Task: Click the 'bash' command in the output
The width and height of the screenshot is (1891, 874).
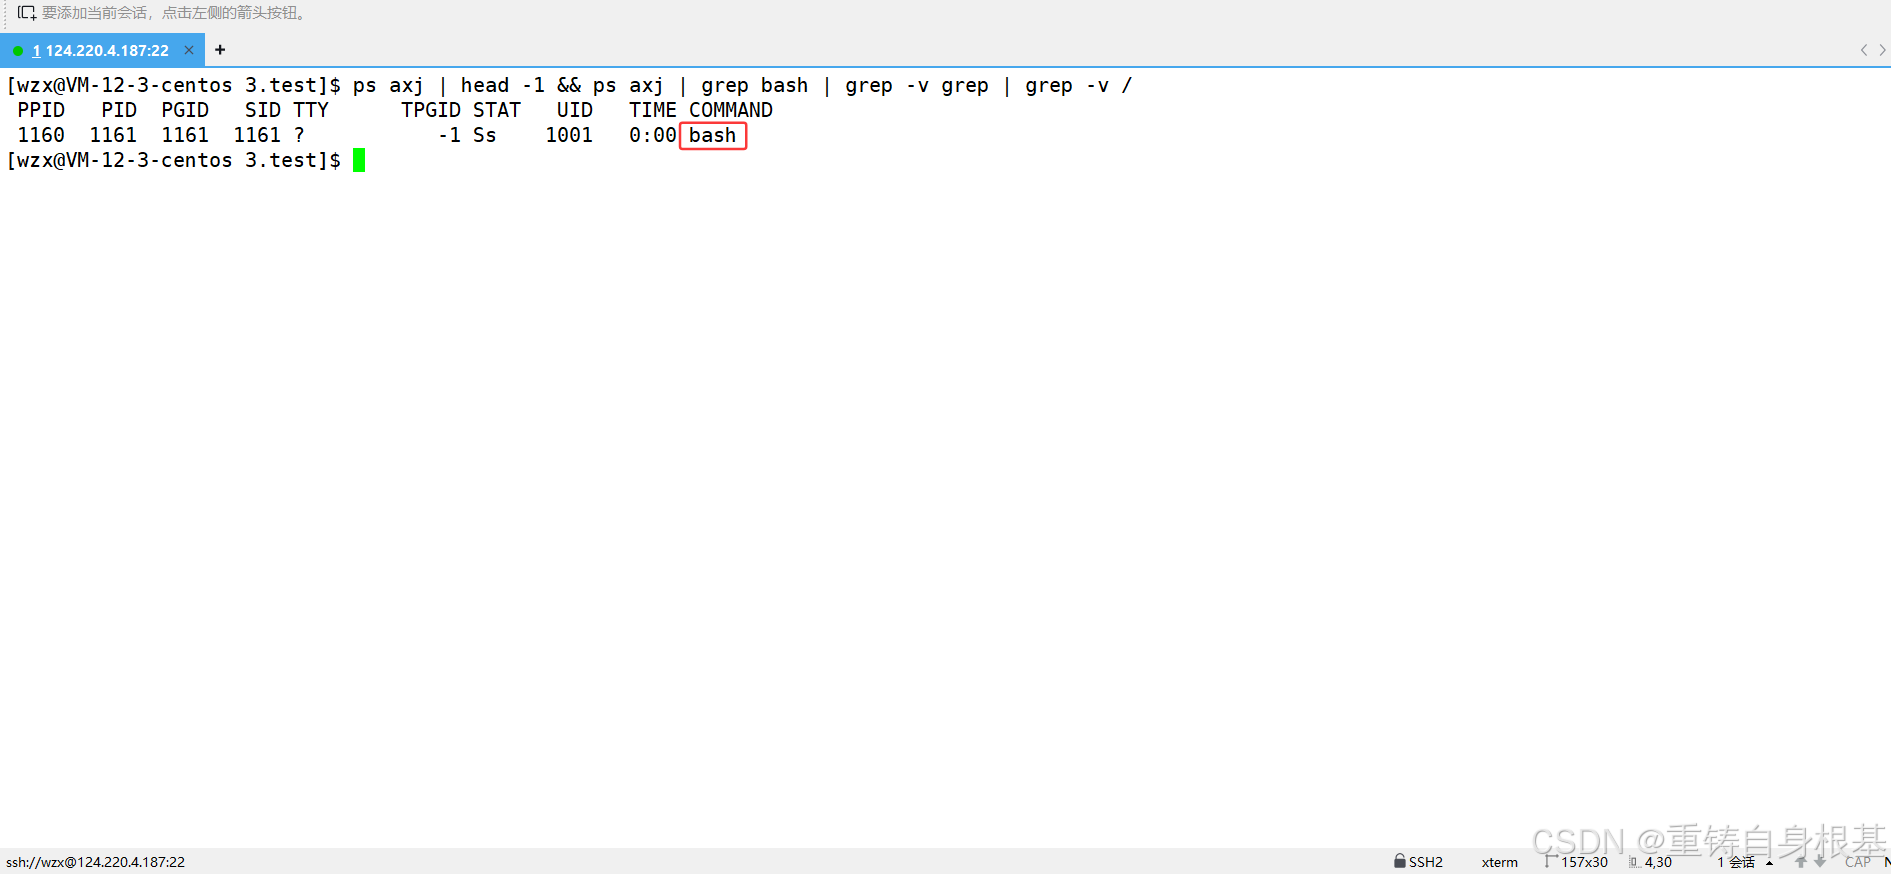Action: coord(713,135)
